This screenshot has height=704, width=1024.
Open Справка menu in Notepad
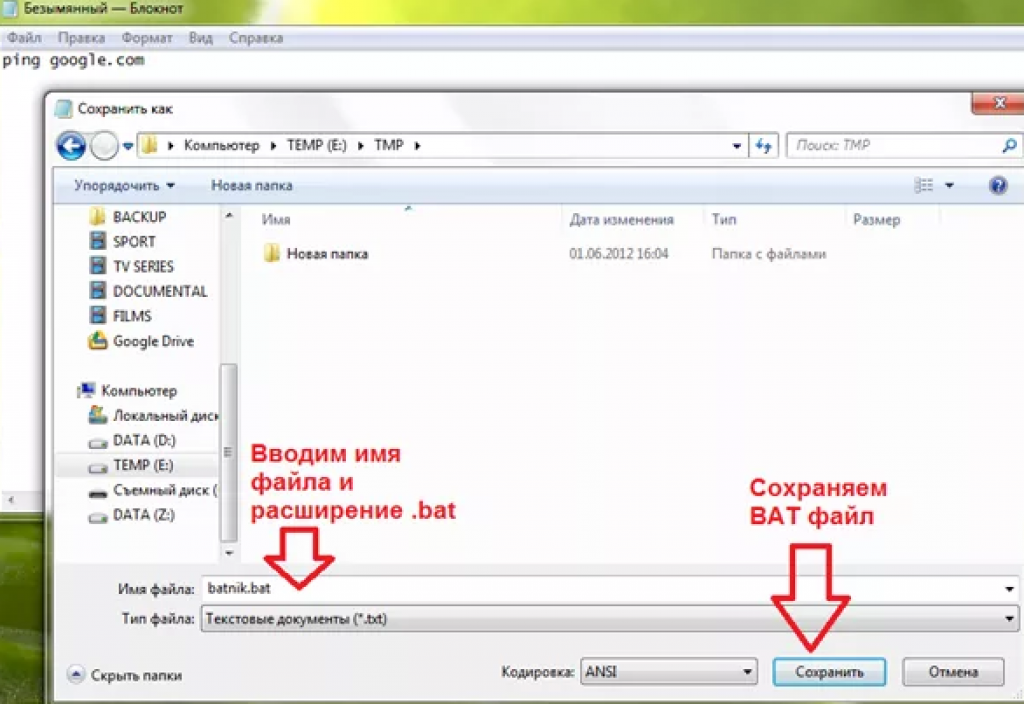coord(256,38)
